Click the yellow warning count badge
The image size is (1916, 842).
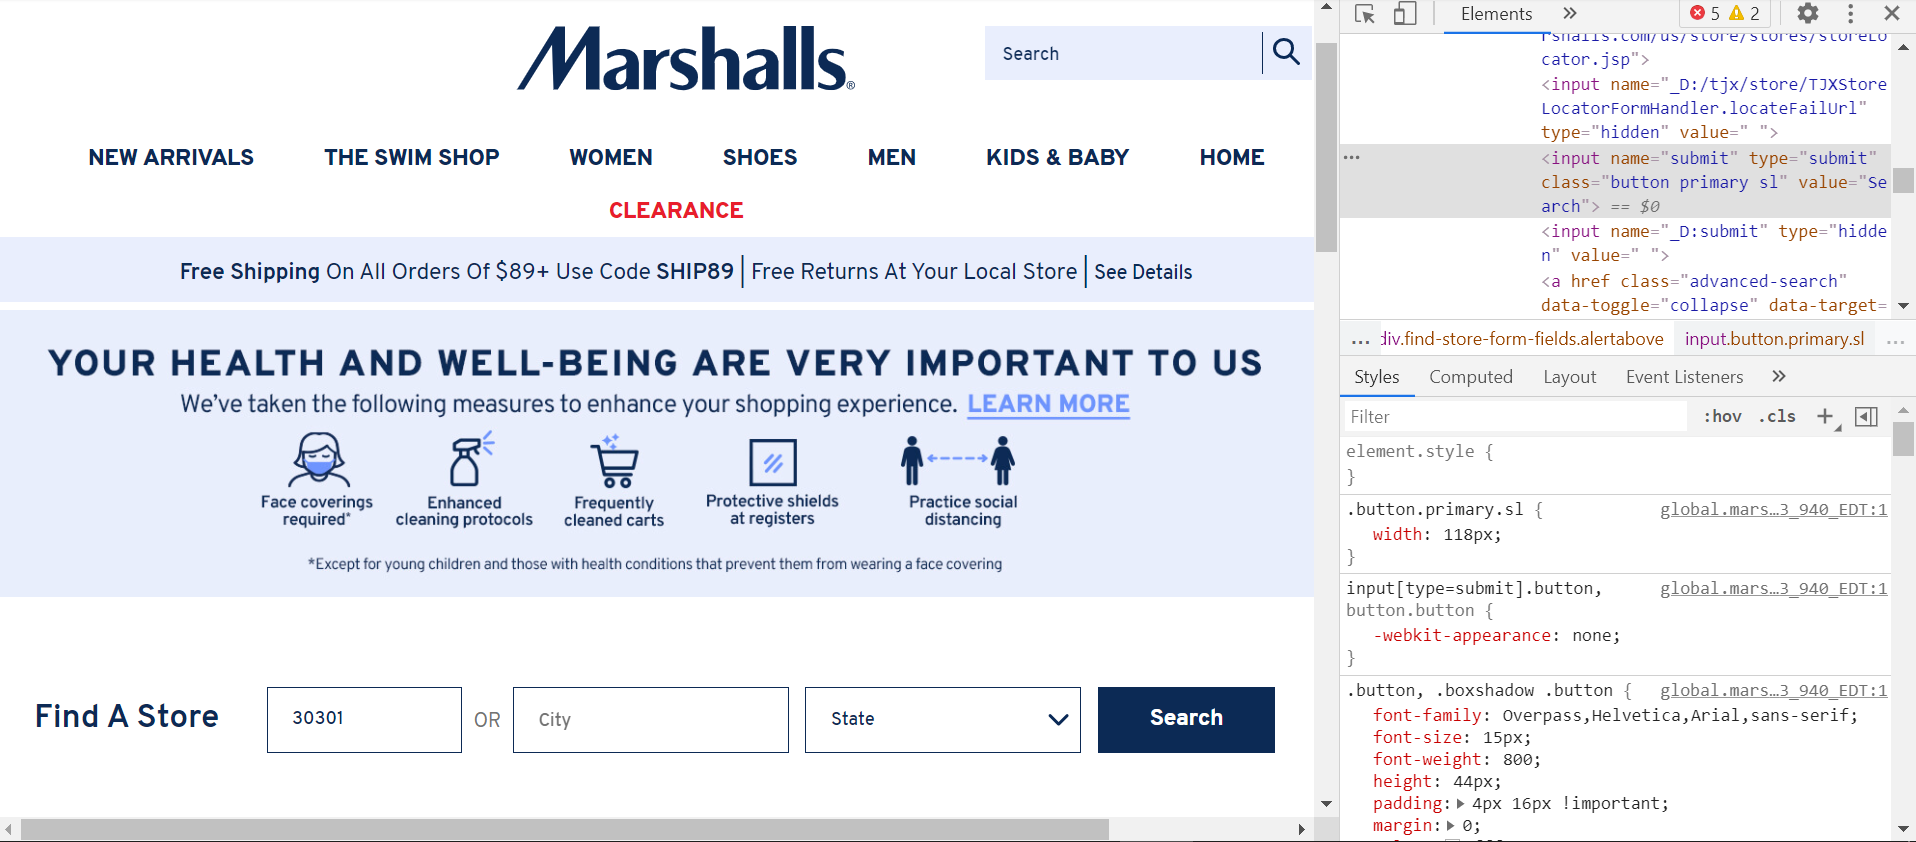(1744, 13)
